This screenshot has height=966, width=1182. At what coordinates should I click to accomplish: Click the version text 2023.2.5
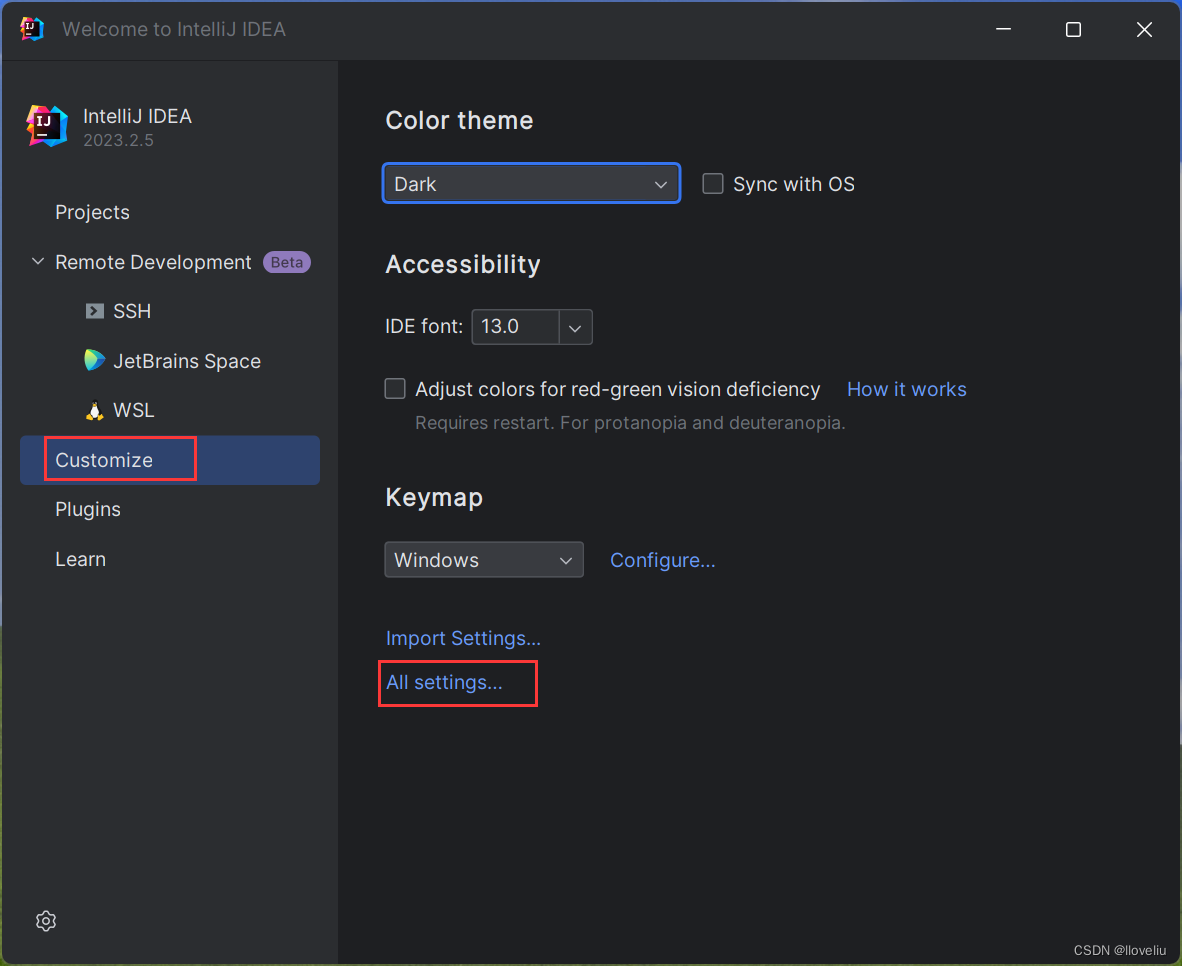tap(118, 140)
